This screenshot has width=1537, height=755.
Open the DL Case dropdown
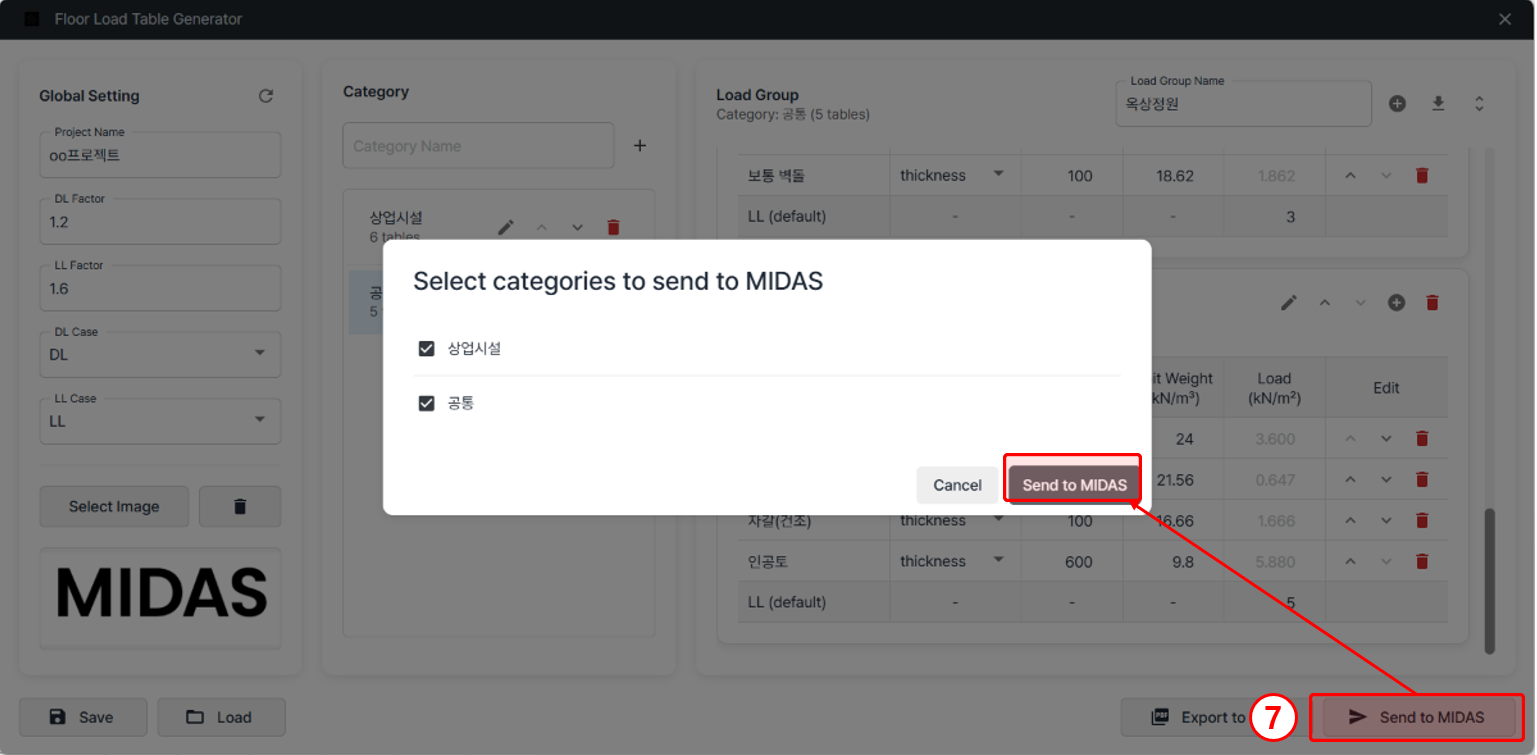[159, 354]
